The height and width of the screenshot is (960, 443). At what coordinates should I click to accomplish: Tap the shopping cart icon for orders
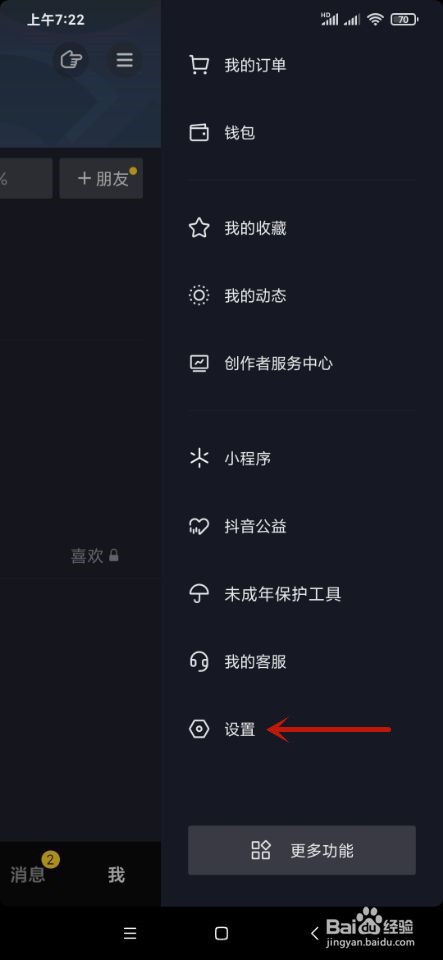pyautogui.click(x=199, y=65)
